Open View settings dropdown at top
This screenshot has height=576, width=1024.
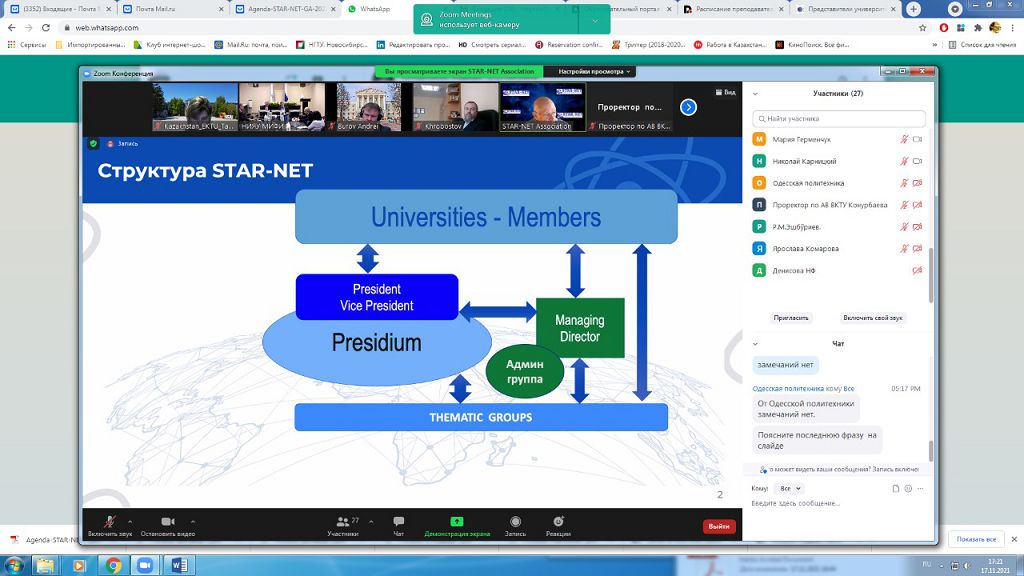[594, 71]
